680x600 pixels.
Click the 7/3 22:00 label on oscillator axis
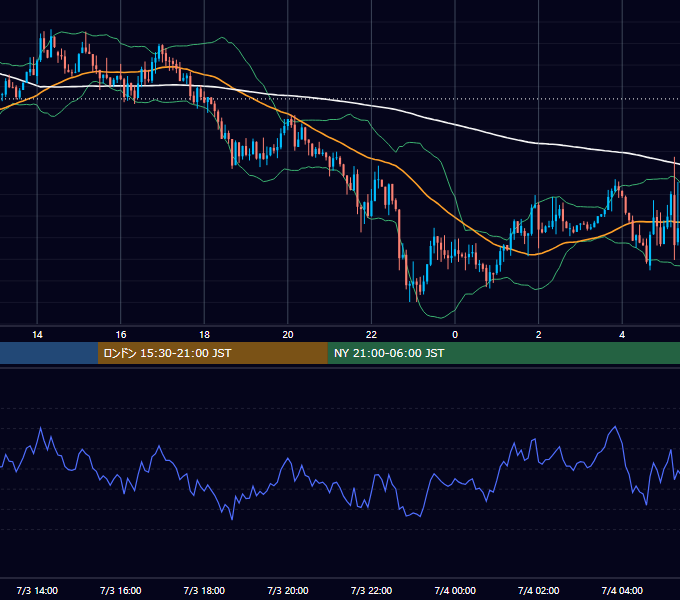(371, 590)
